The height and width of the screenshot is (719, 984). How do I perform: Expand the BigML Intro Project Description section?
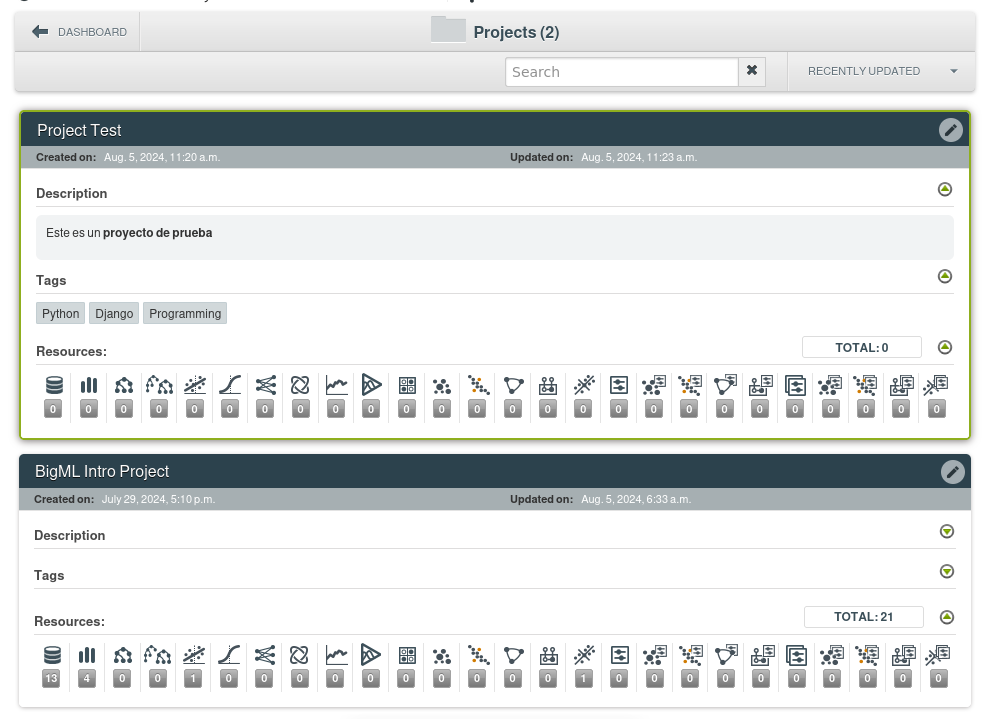tap(947, 532)
